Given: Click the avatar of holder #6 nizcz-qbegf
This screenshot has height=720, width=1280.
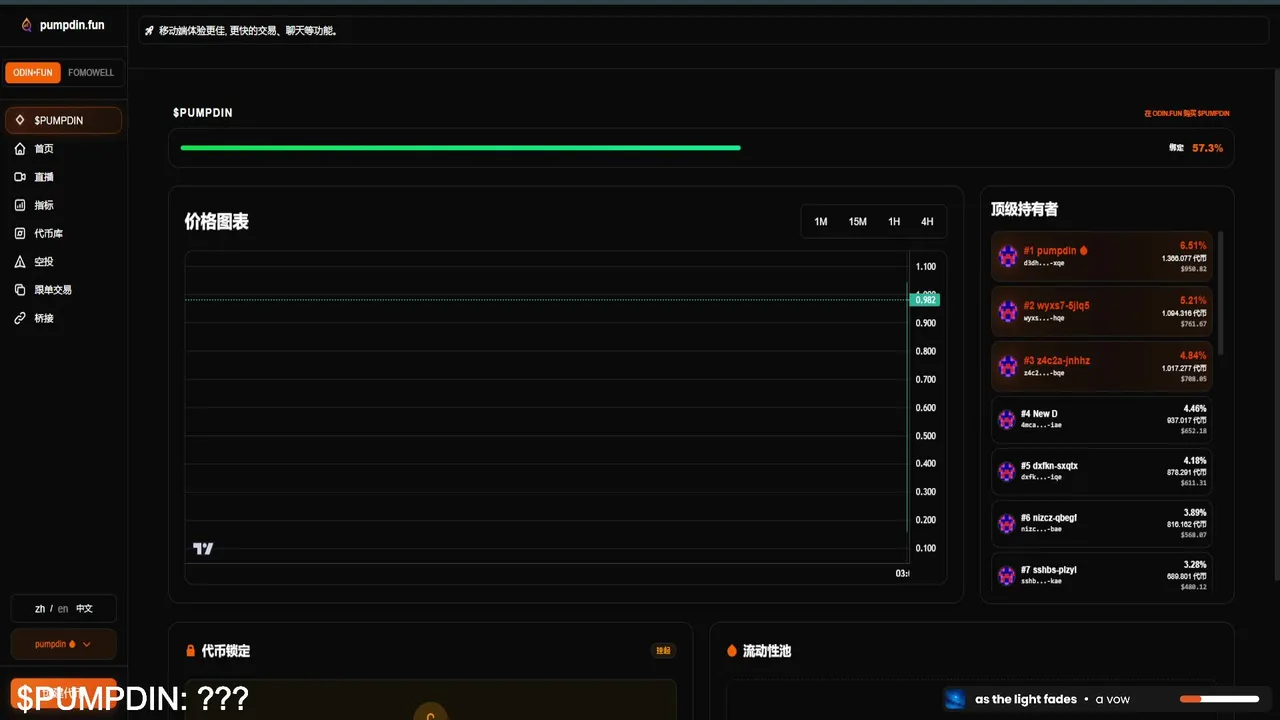Looking at the screenshot, I should (1007, 523).
